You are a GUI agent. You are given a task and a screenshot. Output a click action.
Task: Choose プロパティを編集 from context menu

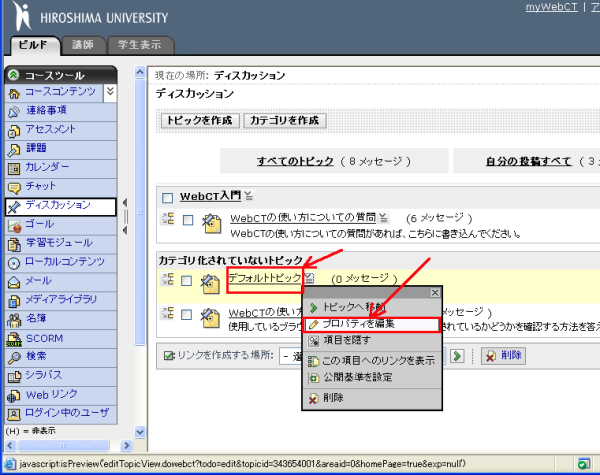click(372, 324)
